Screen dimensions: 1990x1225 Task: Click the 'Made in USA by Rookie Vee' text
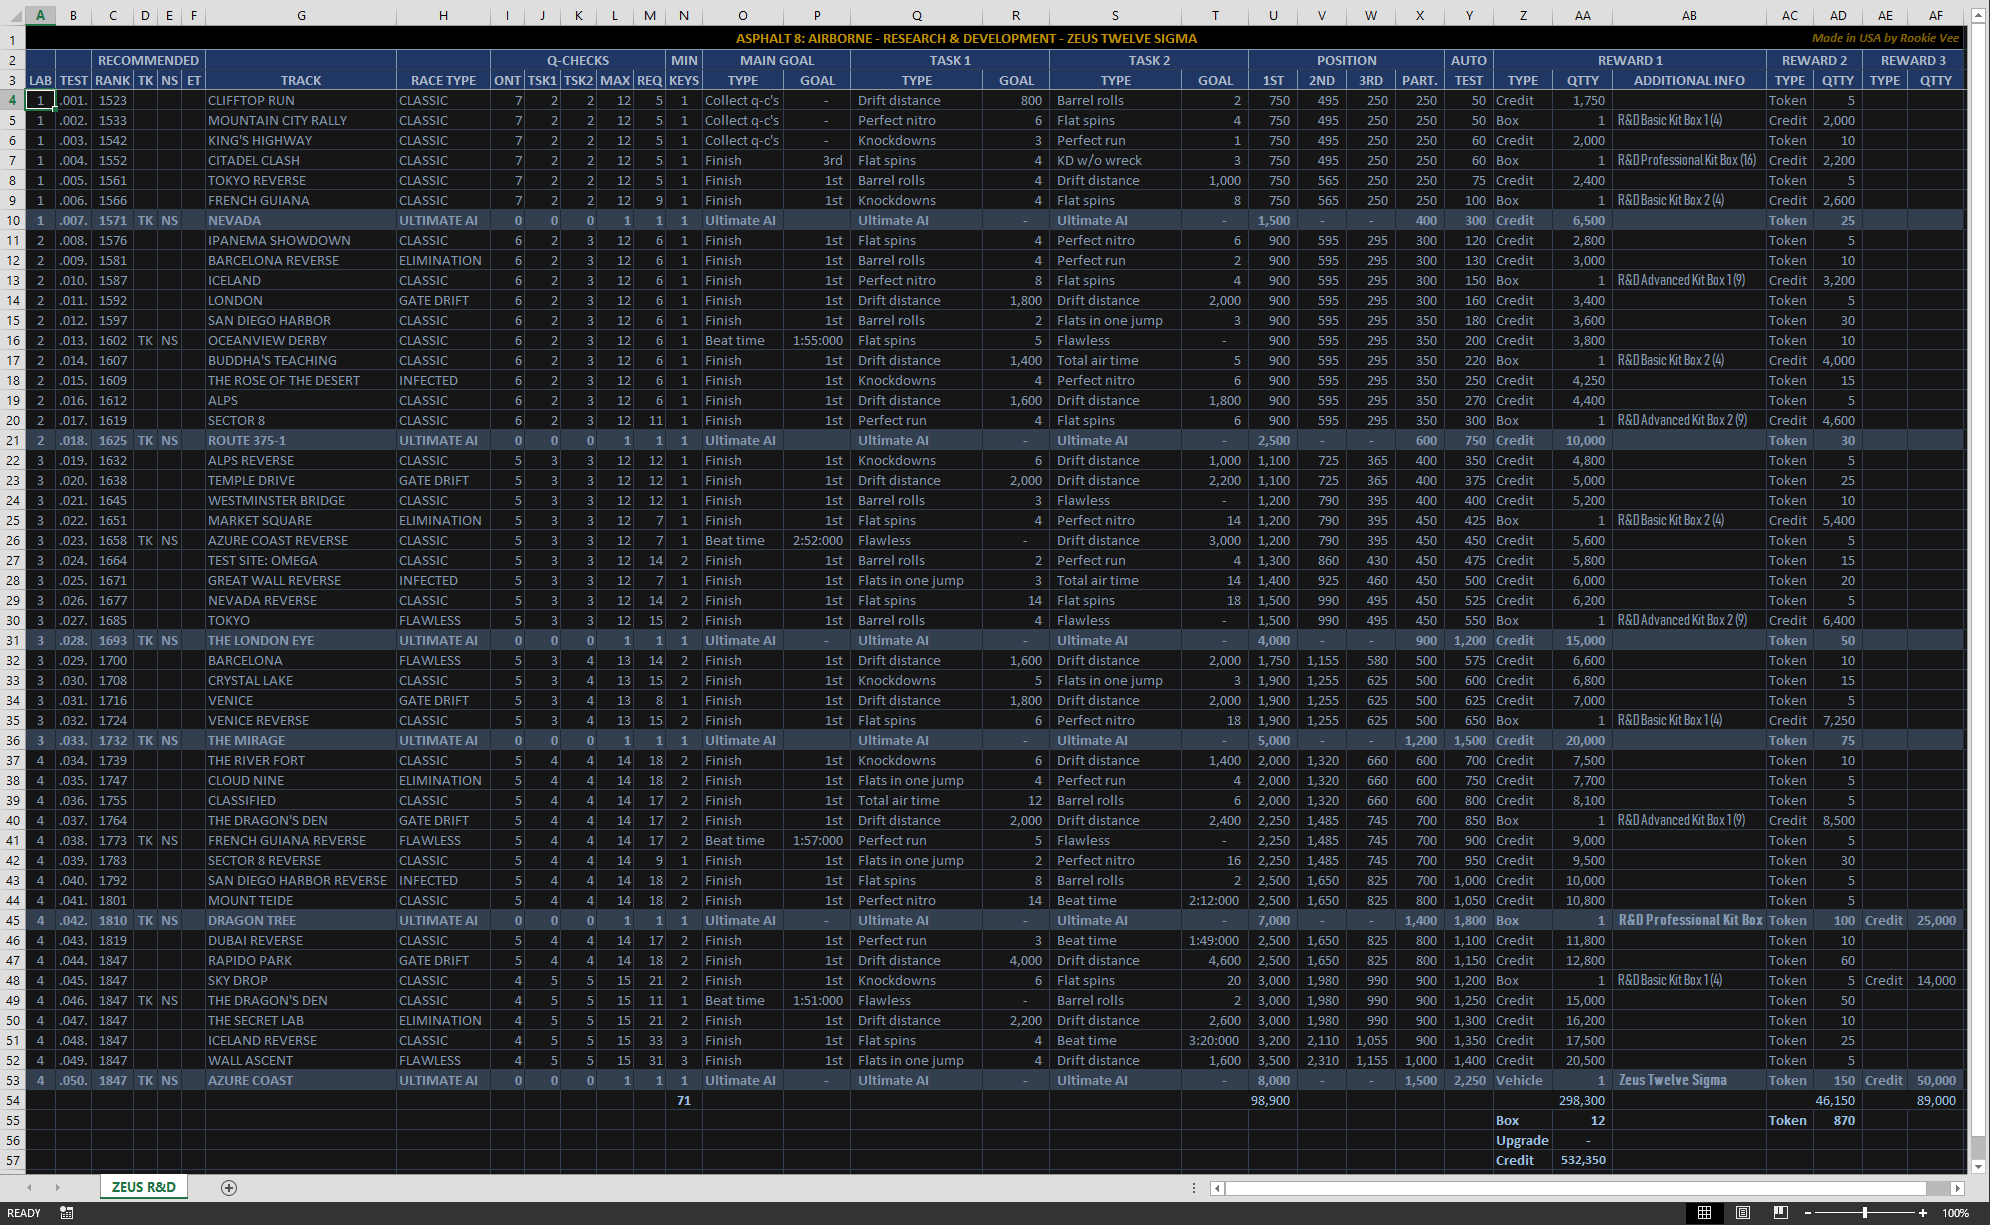(1885, 38)
